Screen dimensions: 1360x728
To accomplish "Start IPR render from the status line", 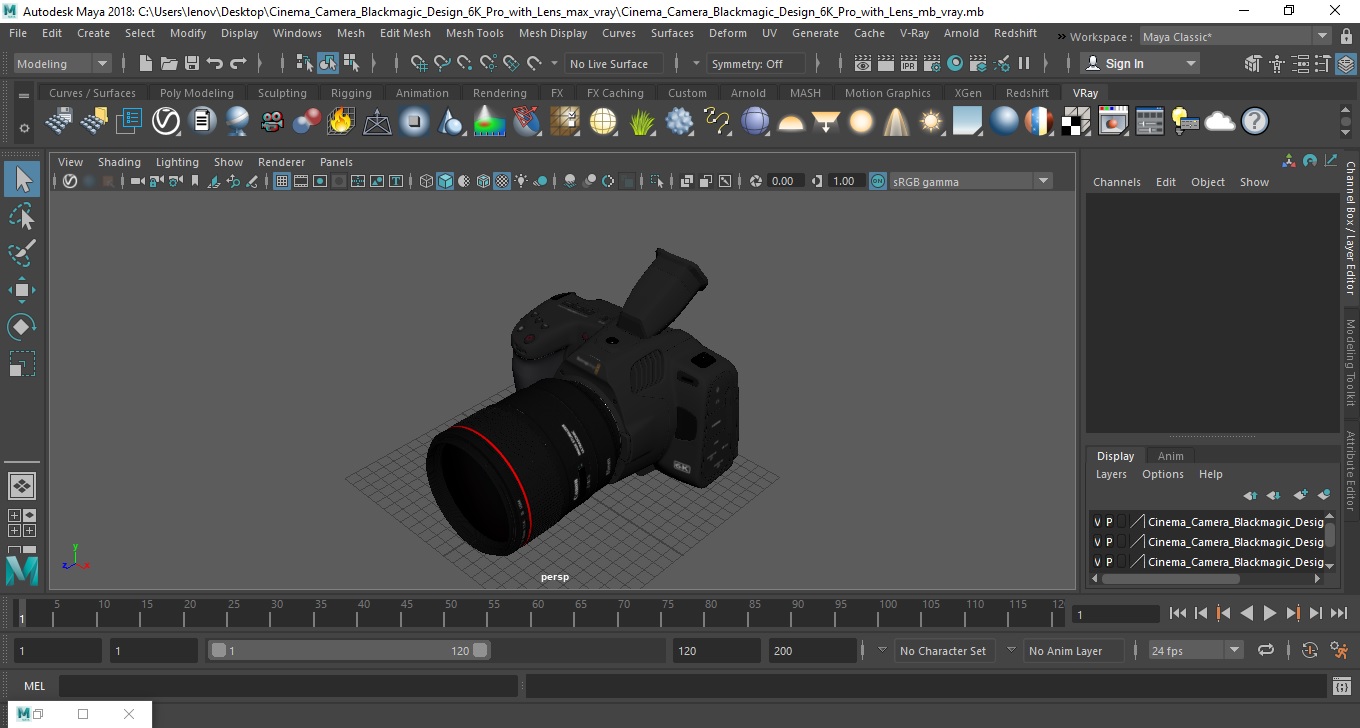I will (909, 63).
